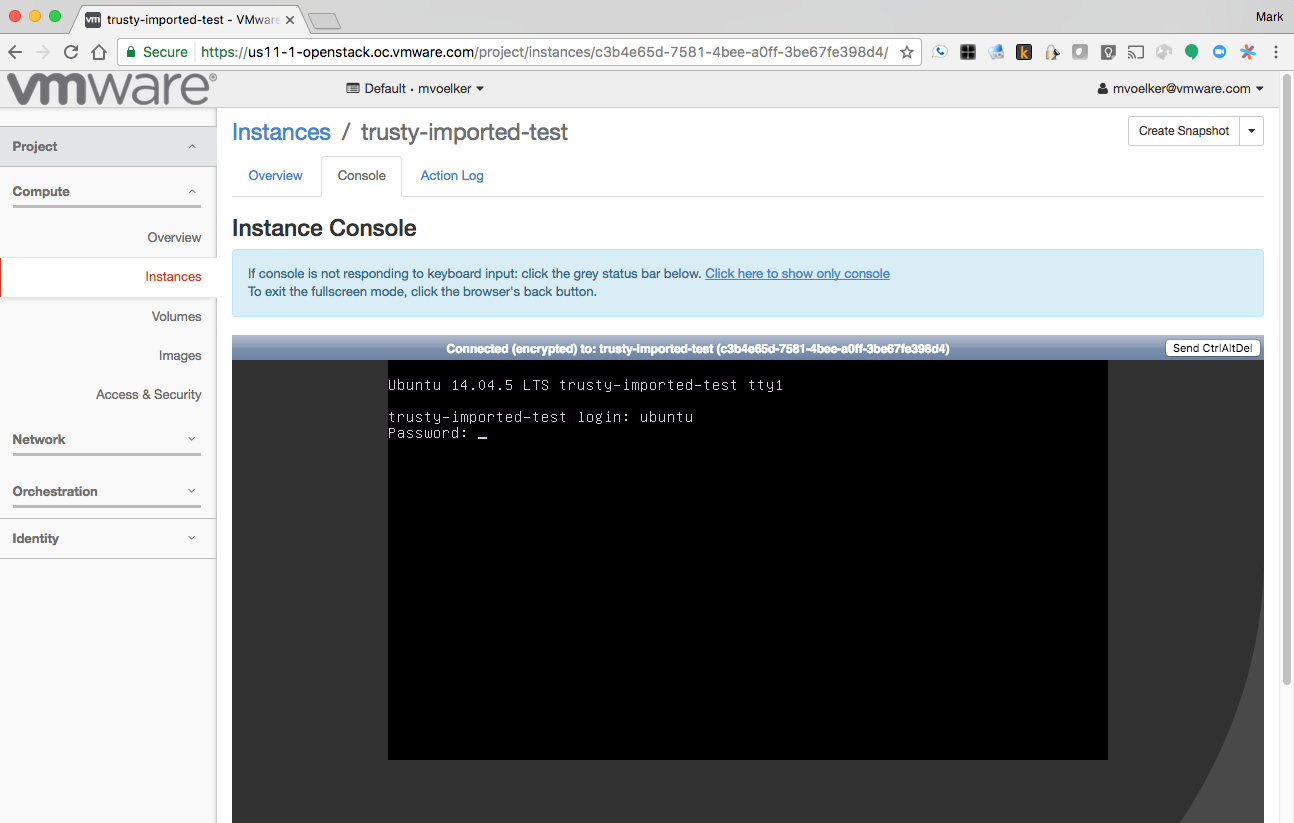Collapse the Project section

(x=108, y=146)
